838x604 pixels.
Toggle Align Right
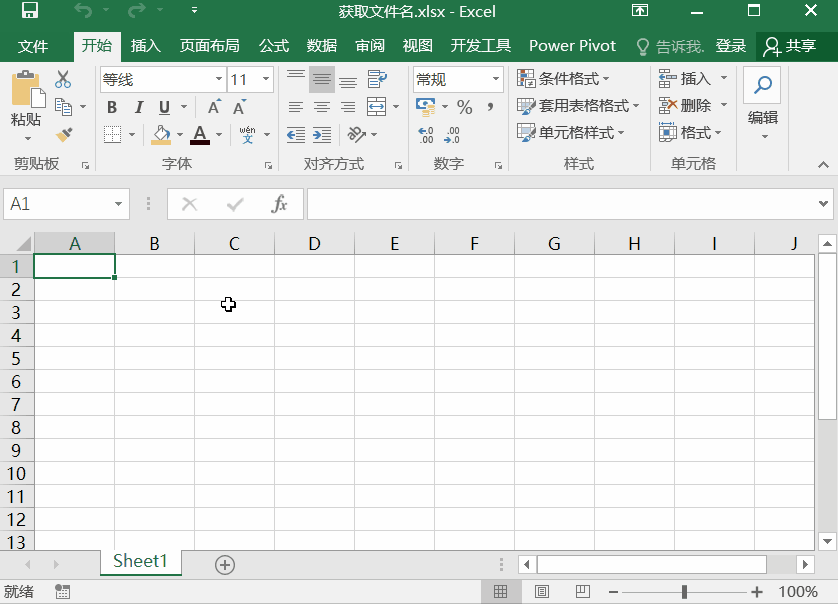click(348, 107)
